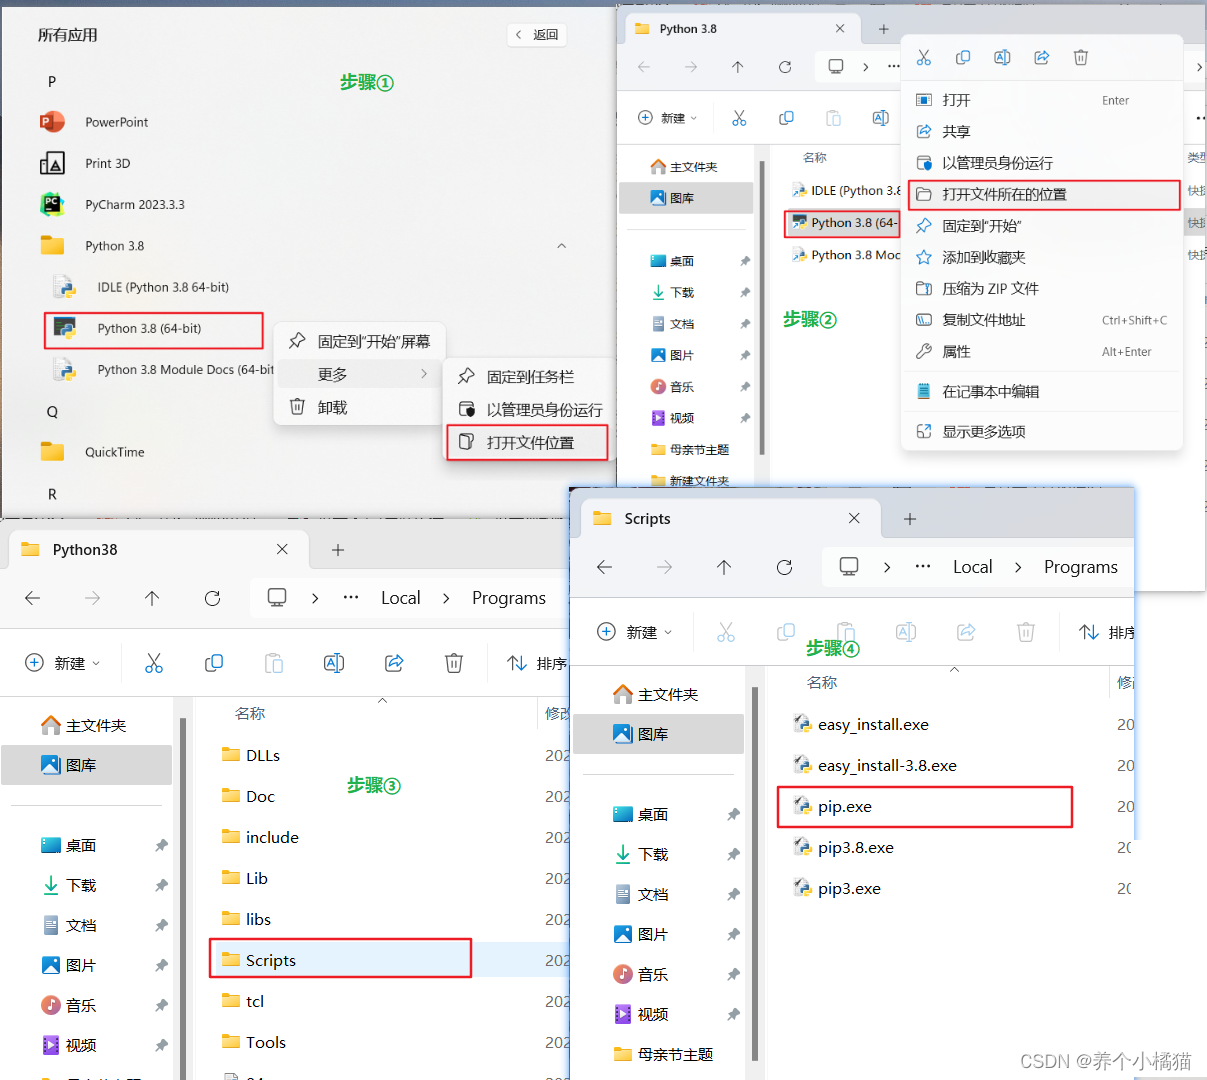The width and height of the screenshot is (1207, 1080).
Task: Choose 打开 in the Explorer context menu
Action: click(x=1043, y=100)
